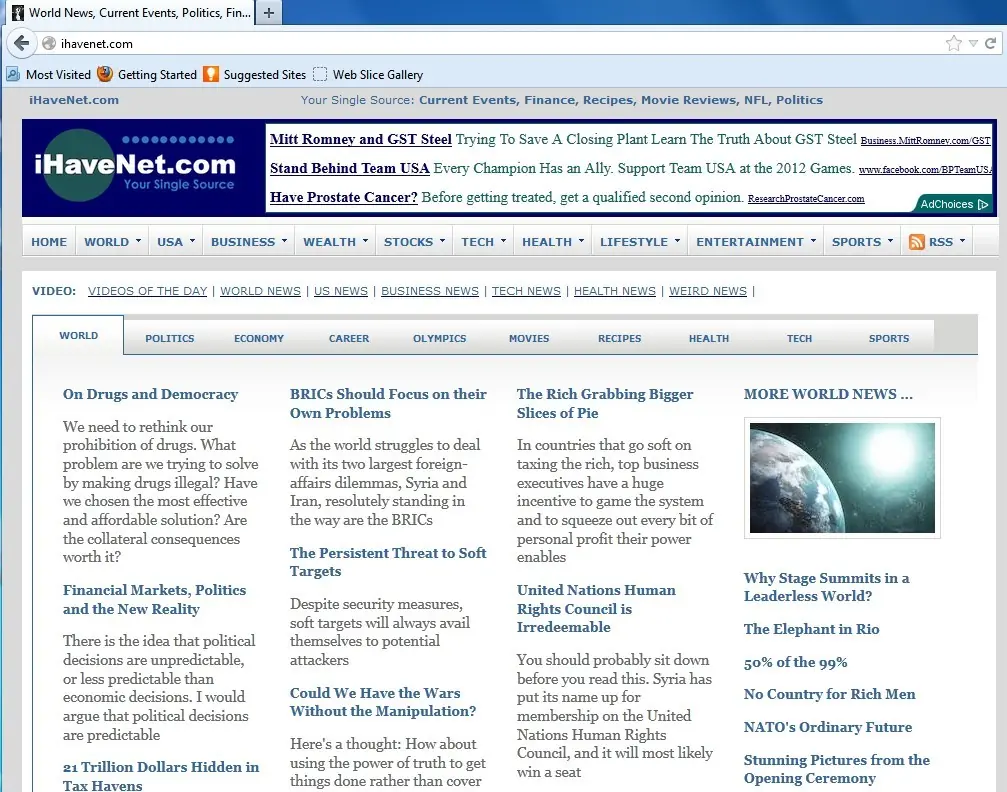Open United Nations Human Rights Council article

pyautogui.click(x=596, y=608)
